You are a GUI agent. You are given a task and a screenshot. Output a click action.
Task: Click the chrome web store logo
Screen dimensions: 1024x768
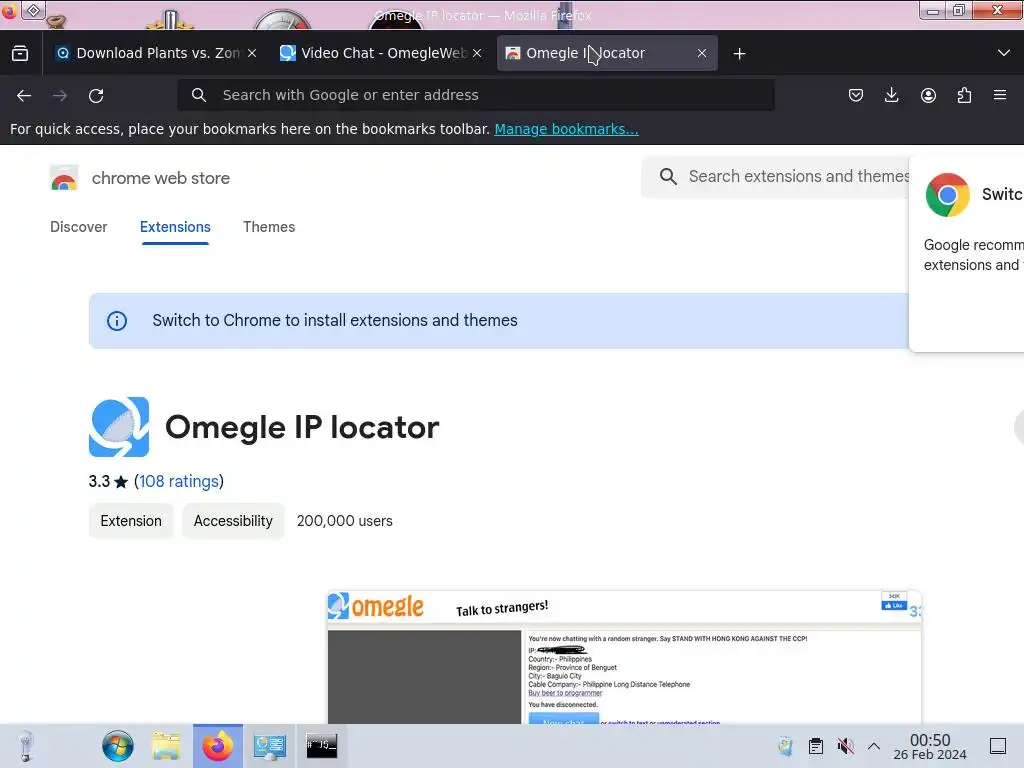tap(64, 178)
